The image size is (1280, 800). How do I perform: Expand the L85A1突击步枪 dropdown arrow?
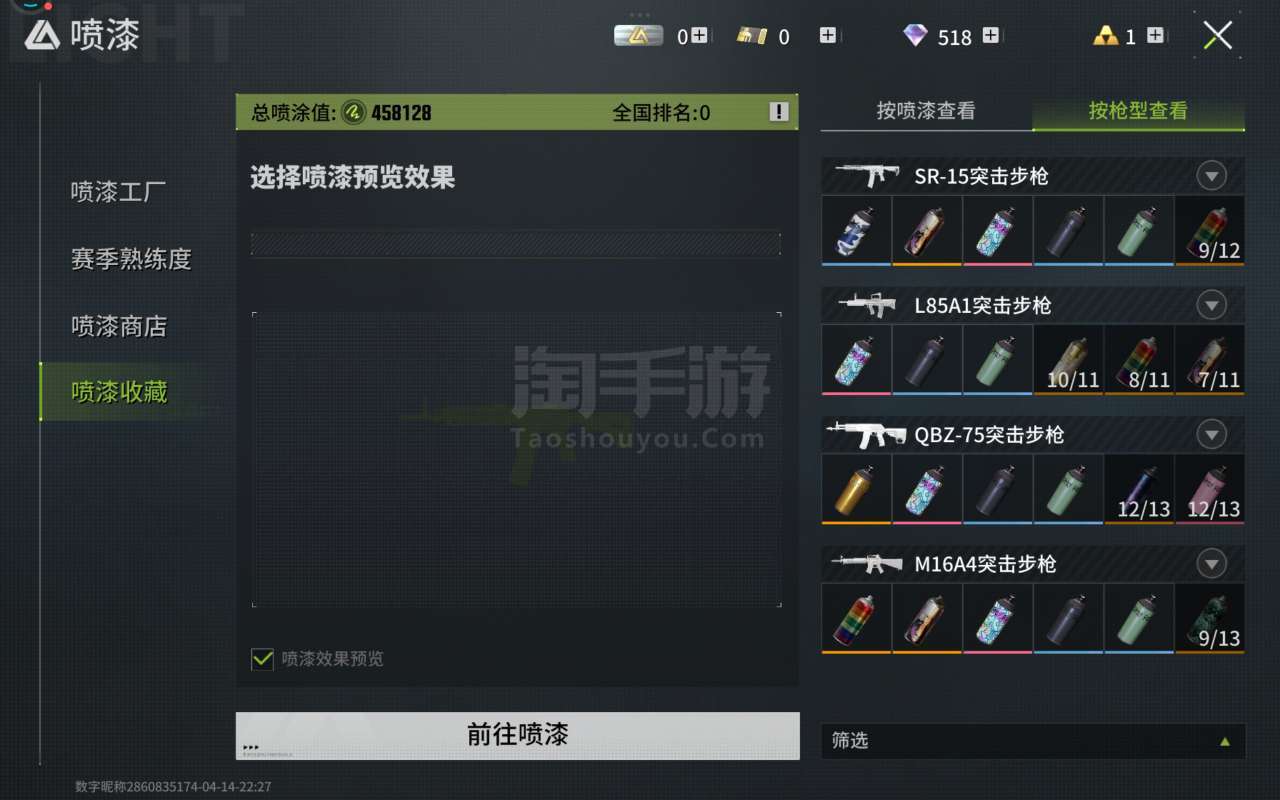click(1211, 306)
